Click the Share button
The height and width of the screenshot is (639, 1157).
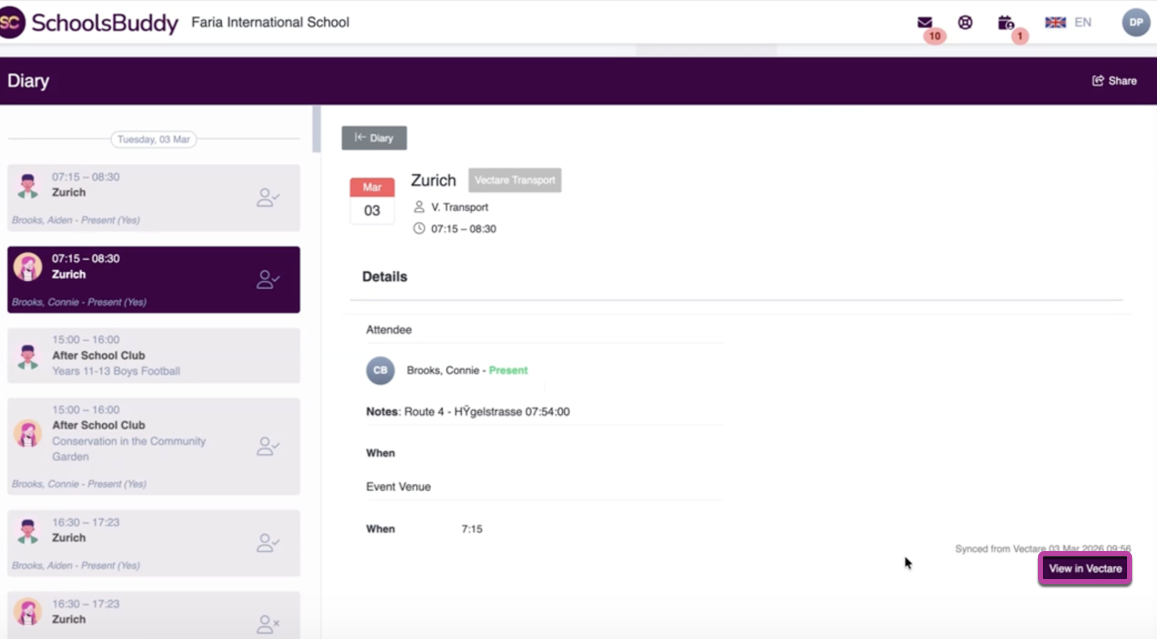[1114, 81]
